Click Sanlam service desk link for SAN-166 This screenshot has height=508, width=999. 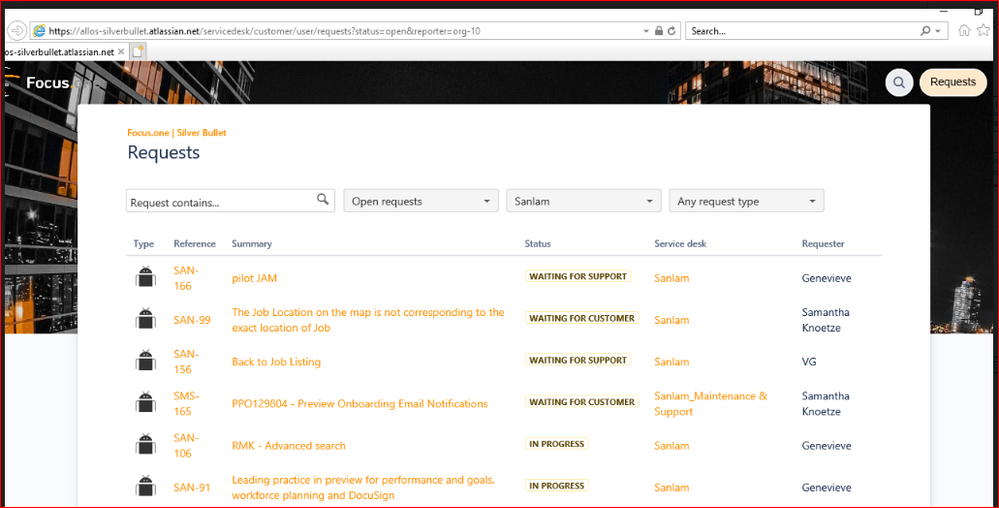click(672, 278)
